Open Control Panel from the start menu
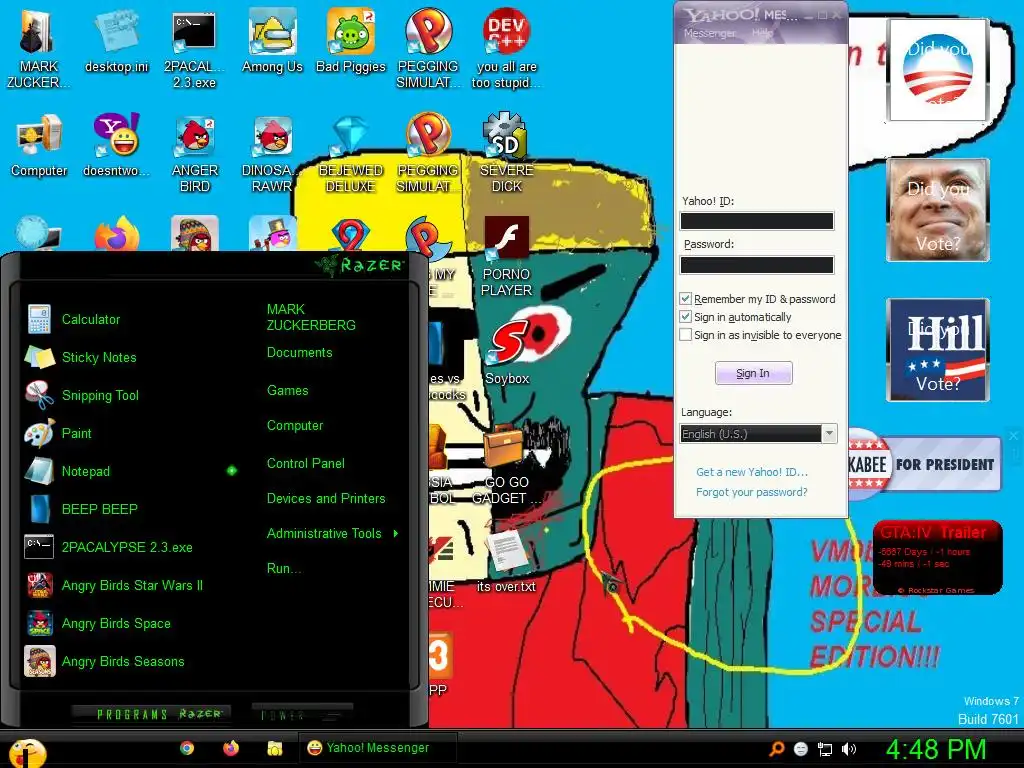This screenshot has width=1024, height=768. [306, 463]
